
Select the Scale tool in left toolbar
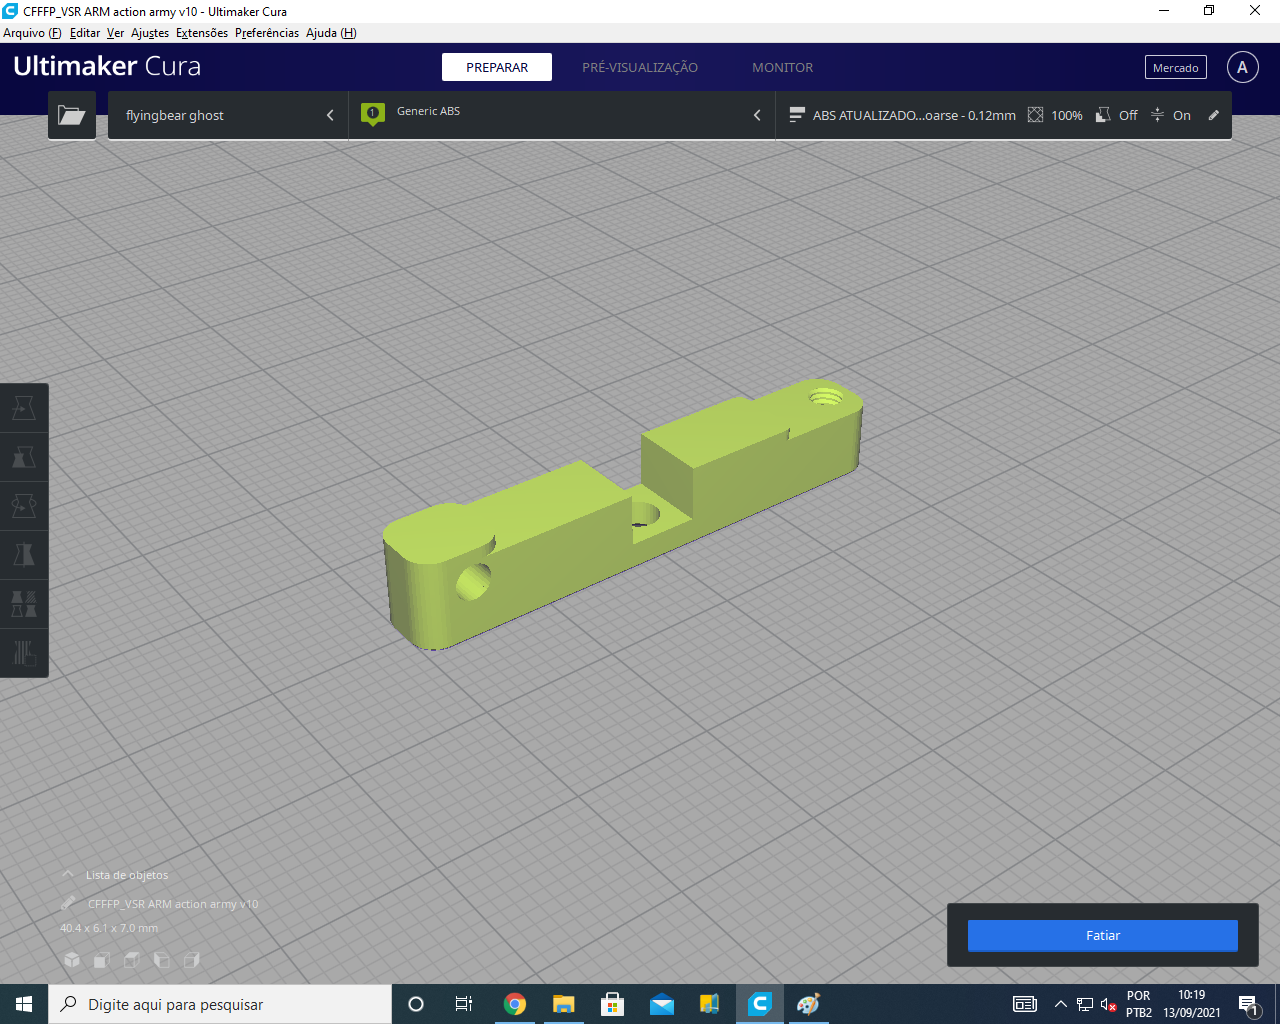tap(24, 457)
